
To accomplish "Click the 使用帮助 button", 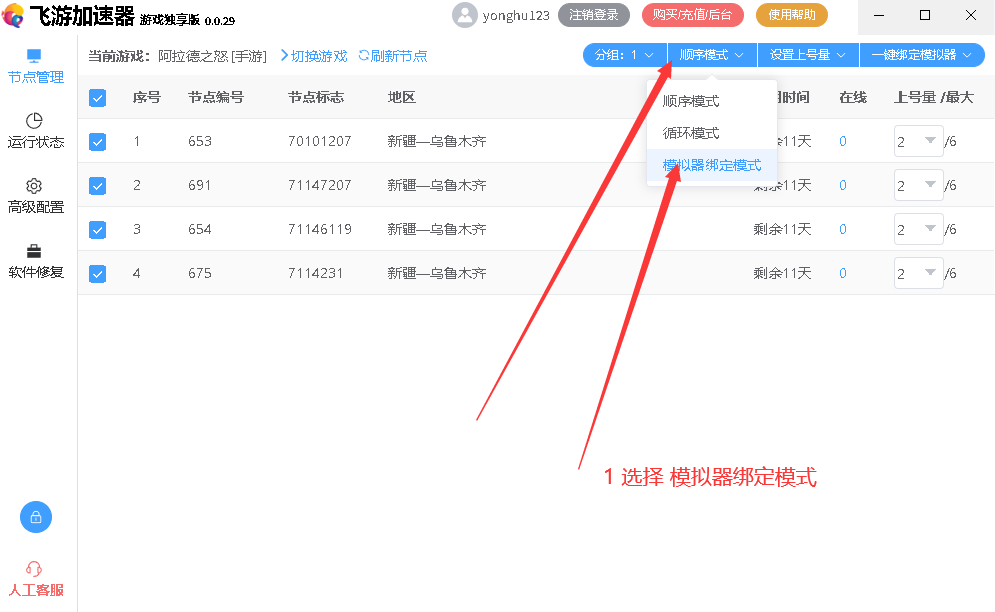I will (792, 15).
